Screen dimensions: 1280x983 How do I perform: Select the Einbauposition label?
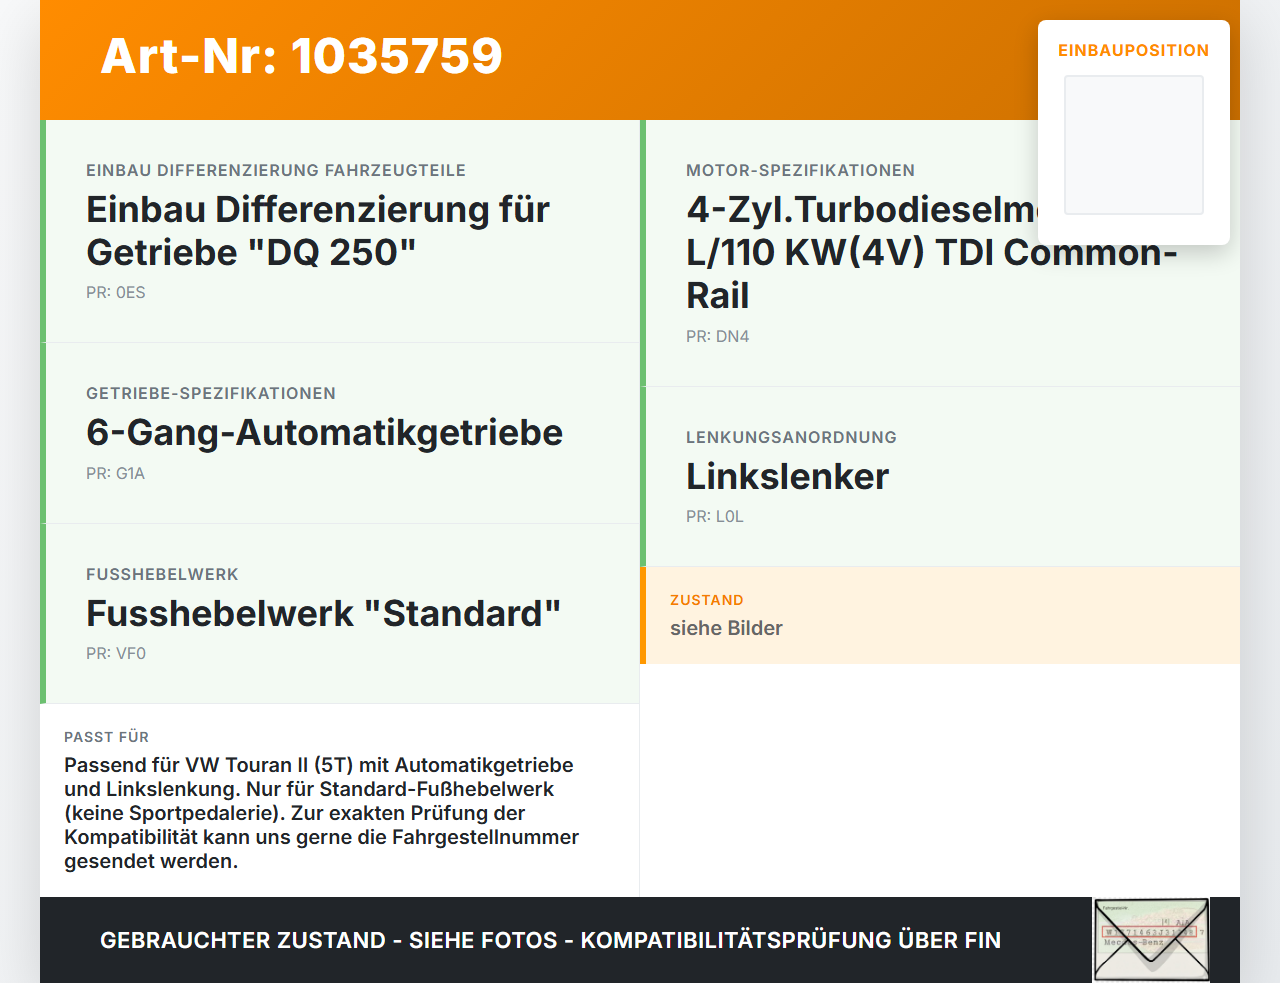coord(1134,50)
